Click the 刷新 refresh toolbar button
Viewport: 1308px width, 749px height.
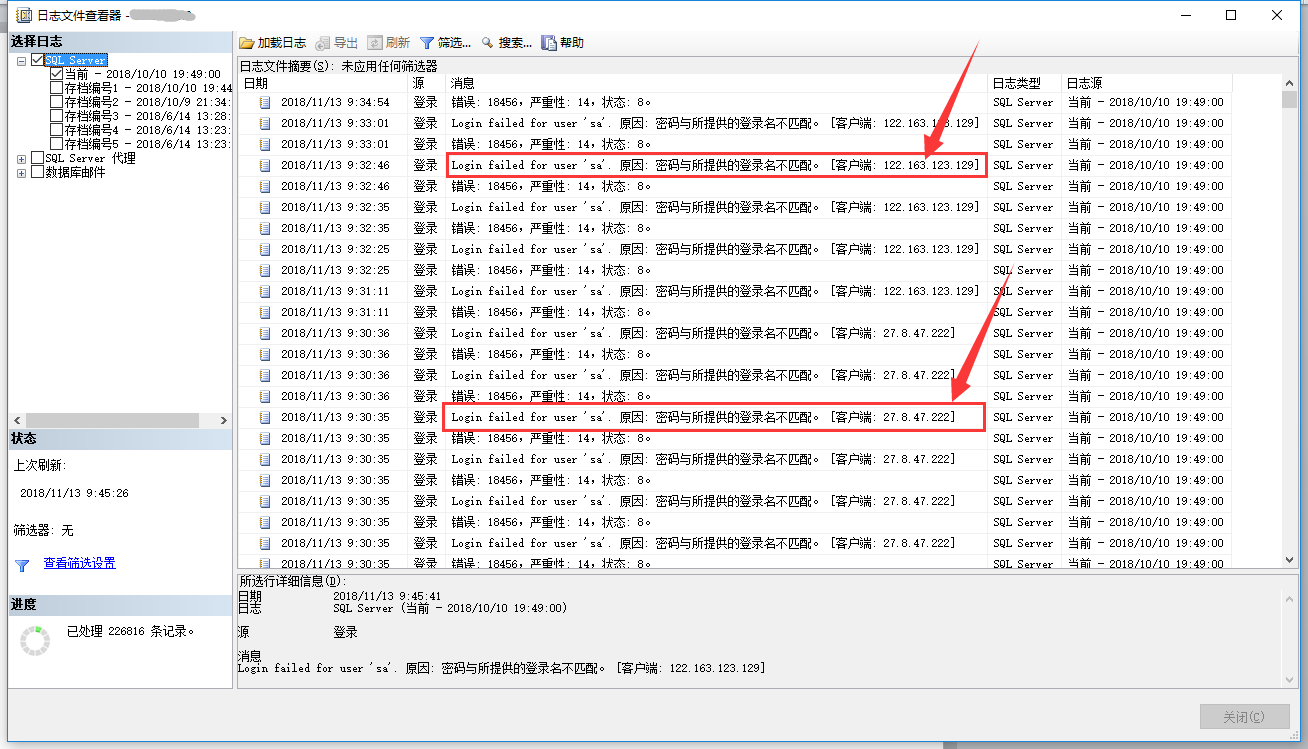(388, 43)
